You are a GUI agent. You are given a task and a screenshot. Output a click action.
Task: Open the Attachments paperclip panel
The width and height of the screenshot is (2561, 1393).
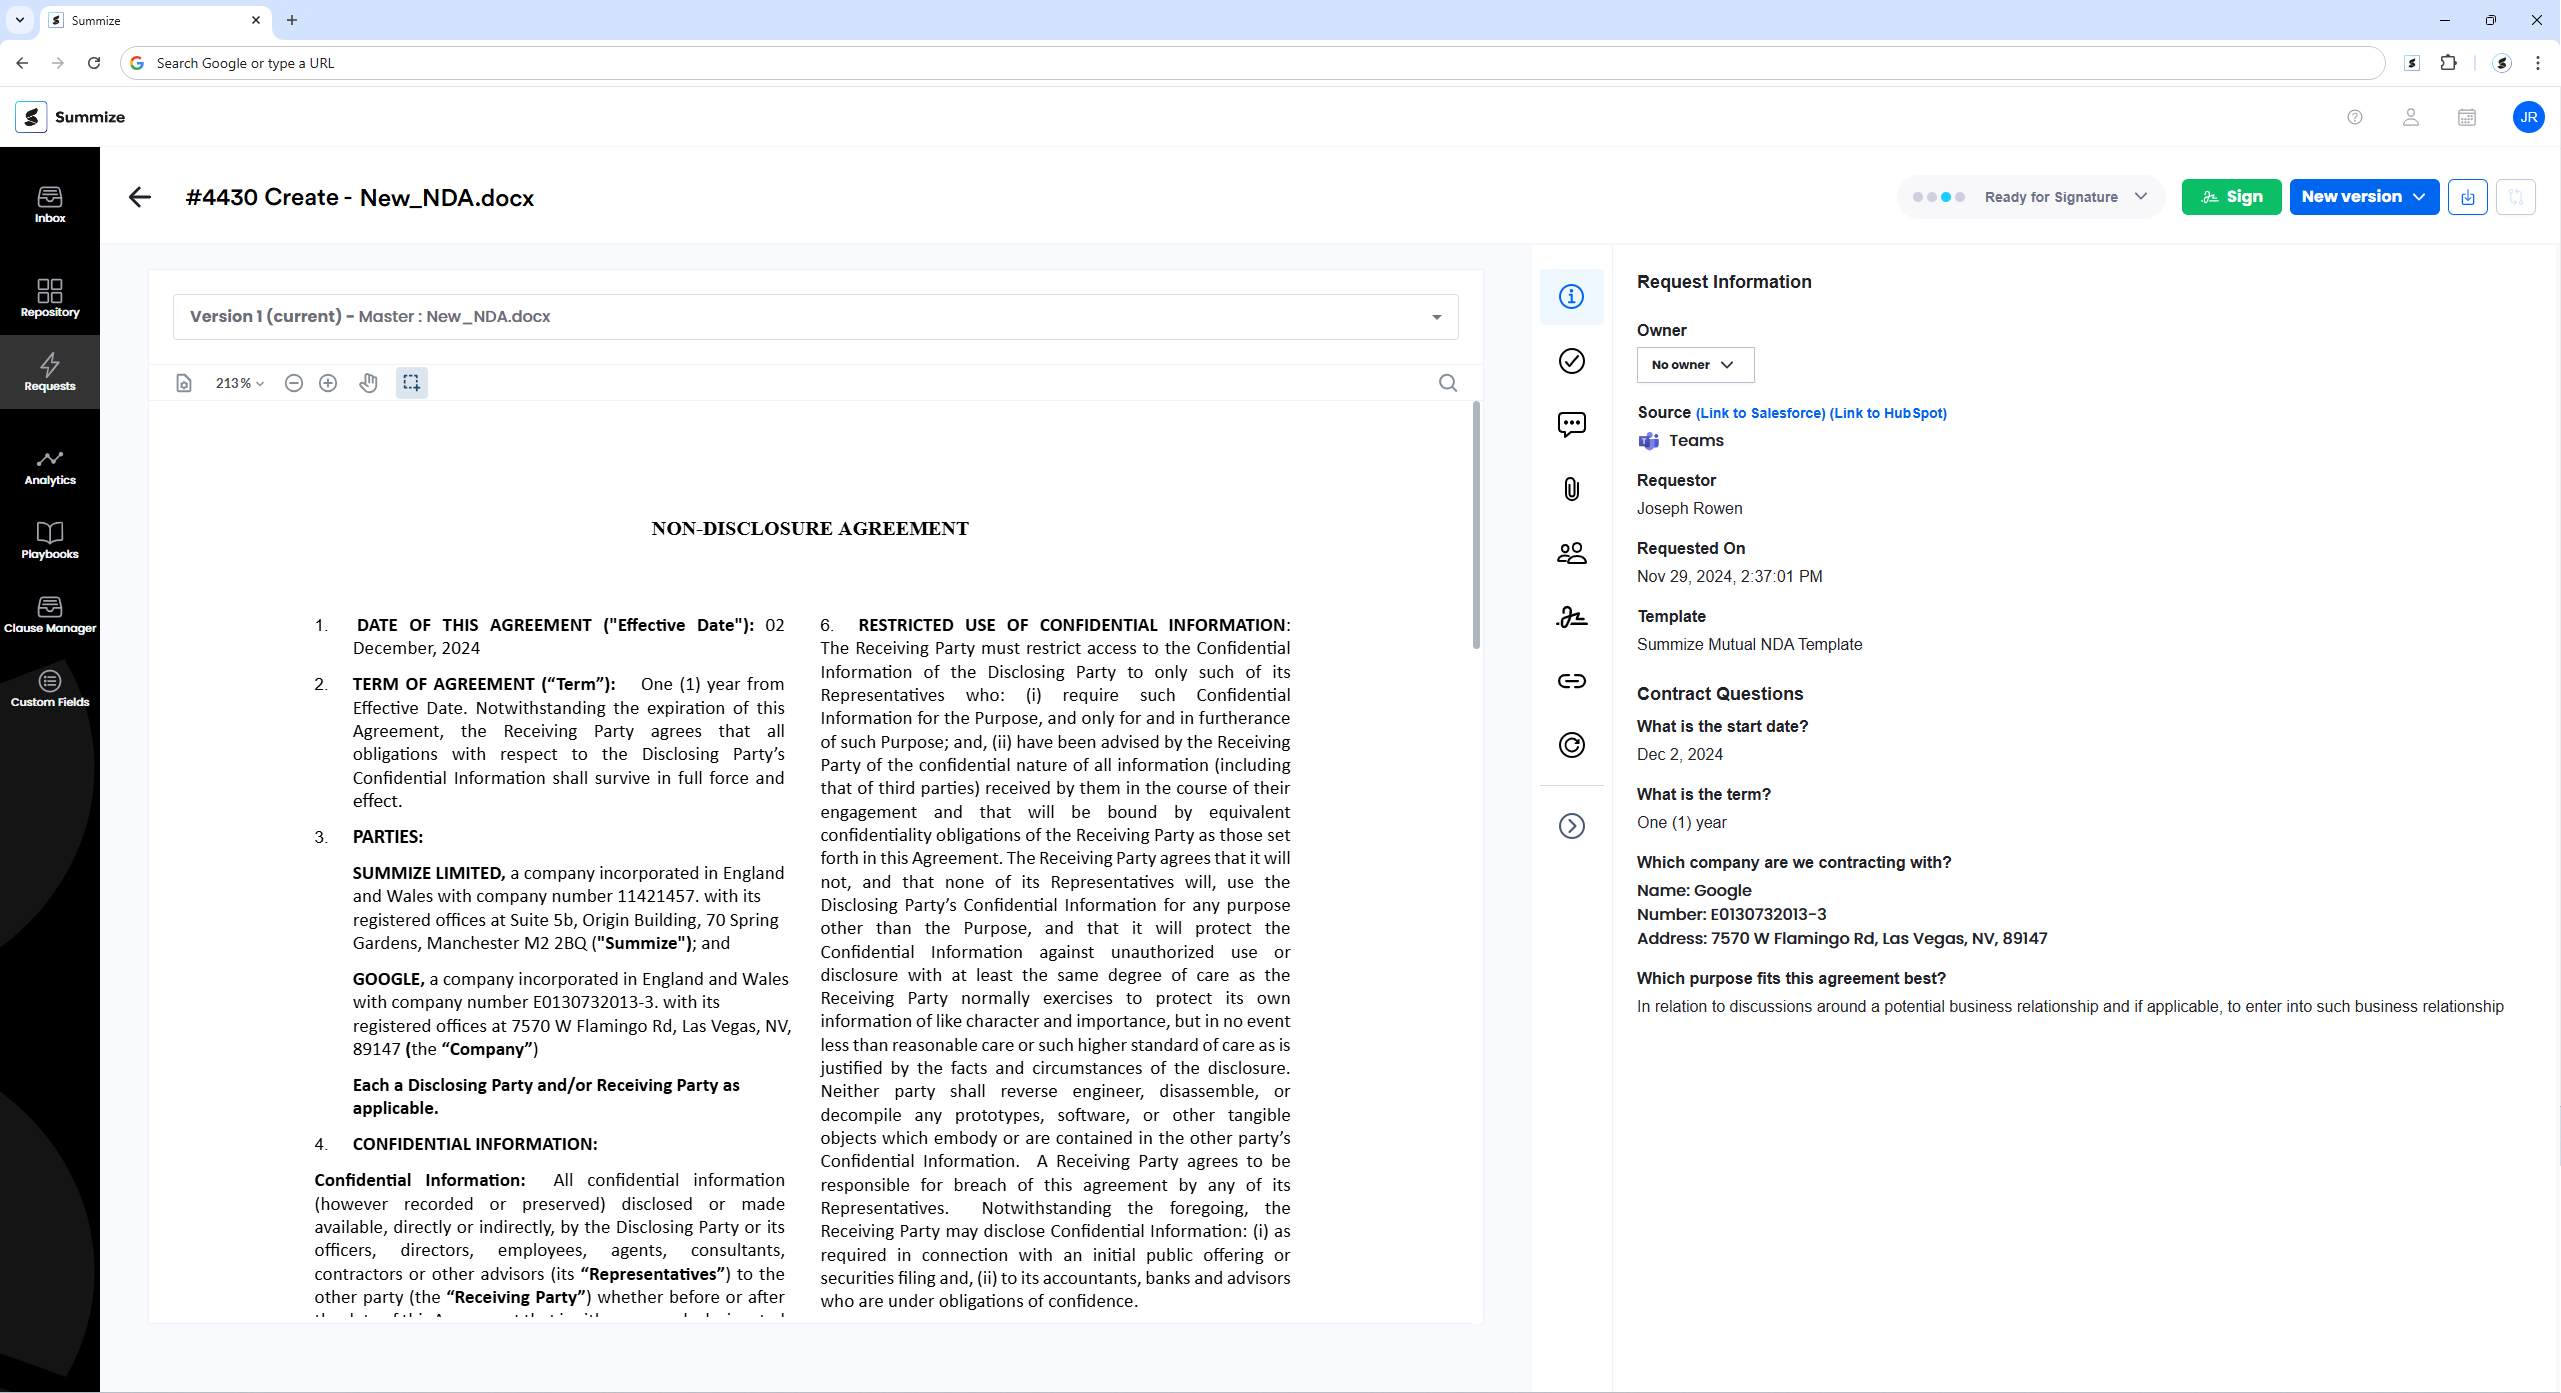[1571, 489]
